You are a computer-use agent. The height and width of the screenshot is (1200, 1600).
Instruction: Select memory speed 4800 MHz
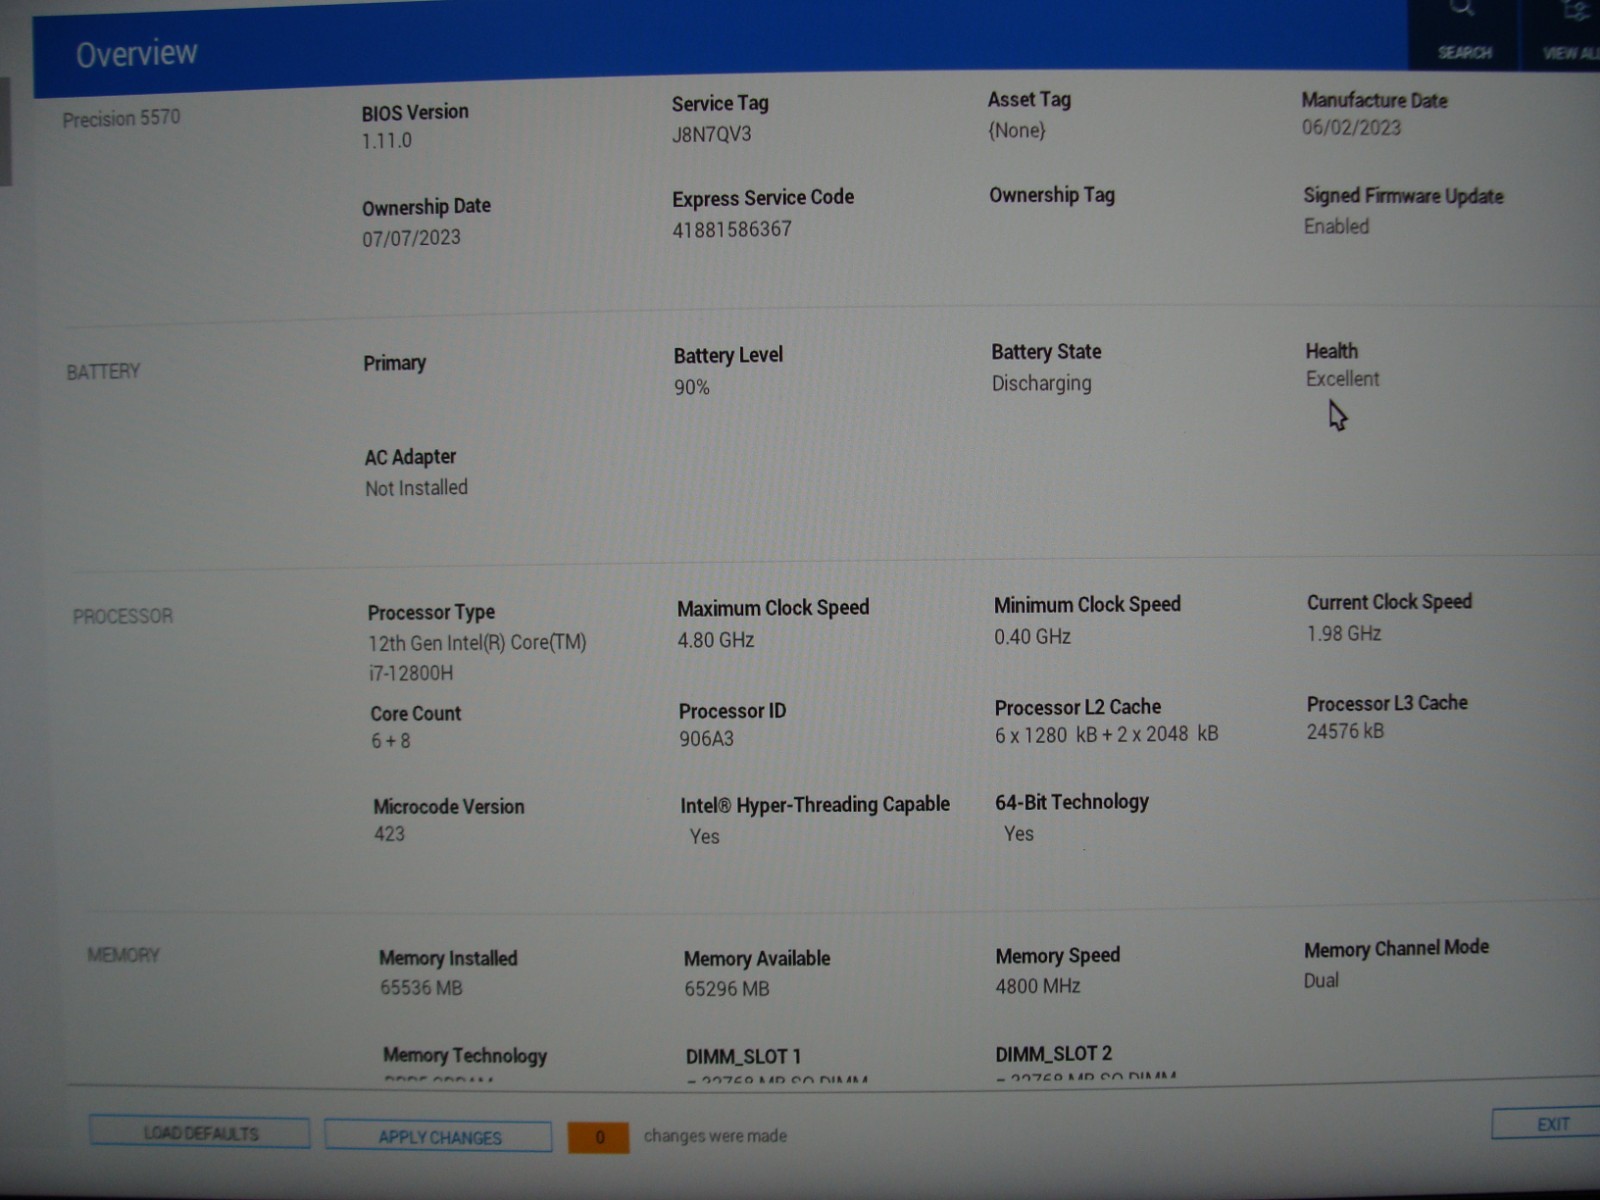pyautogui.click(x=1038, y=986)
